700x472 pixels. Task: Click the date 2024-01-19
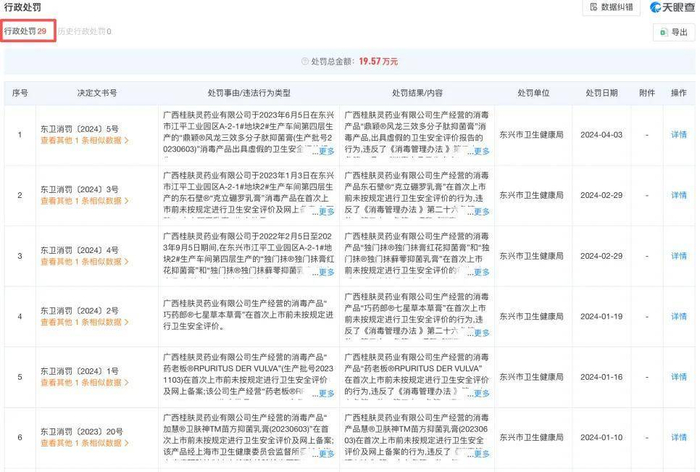click(601, 317)
